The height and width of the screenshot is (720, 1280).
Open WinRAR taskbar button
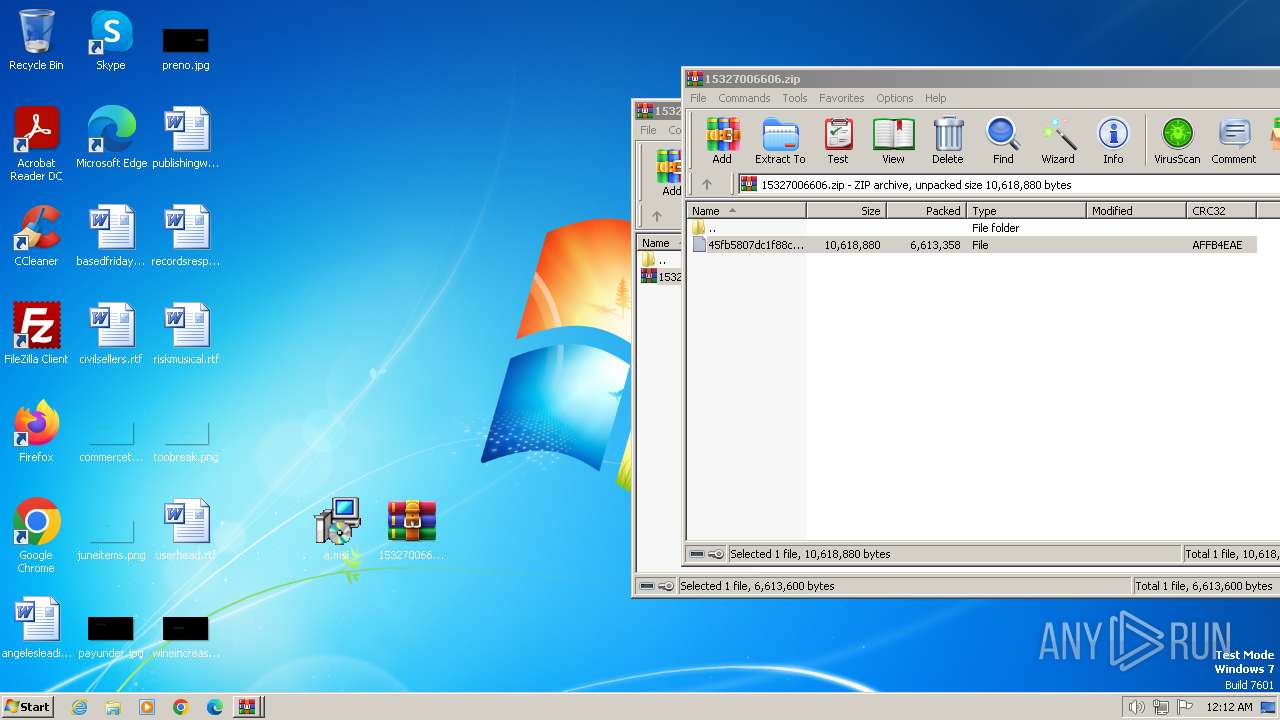pos(248,707)
